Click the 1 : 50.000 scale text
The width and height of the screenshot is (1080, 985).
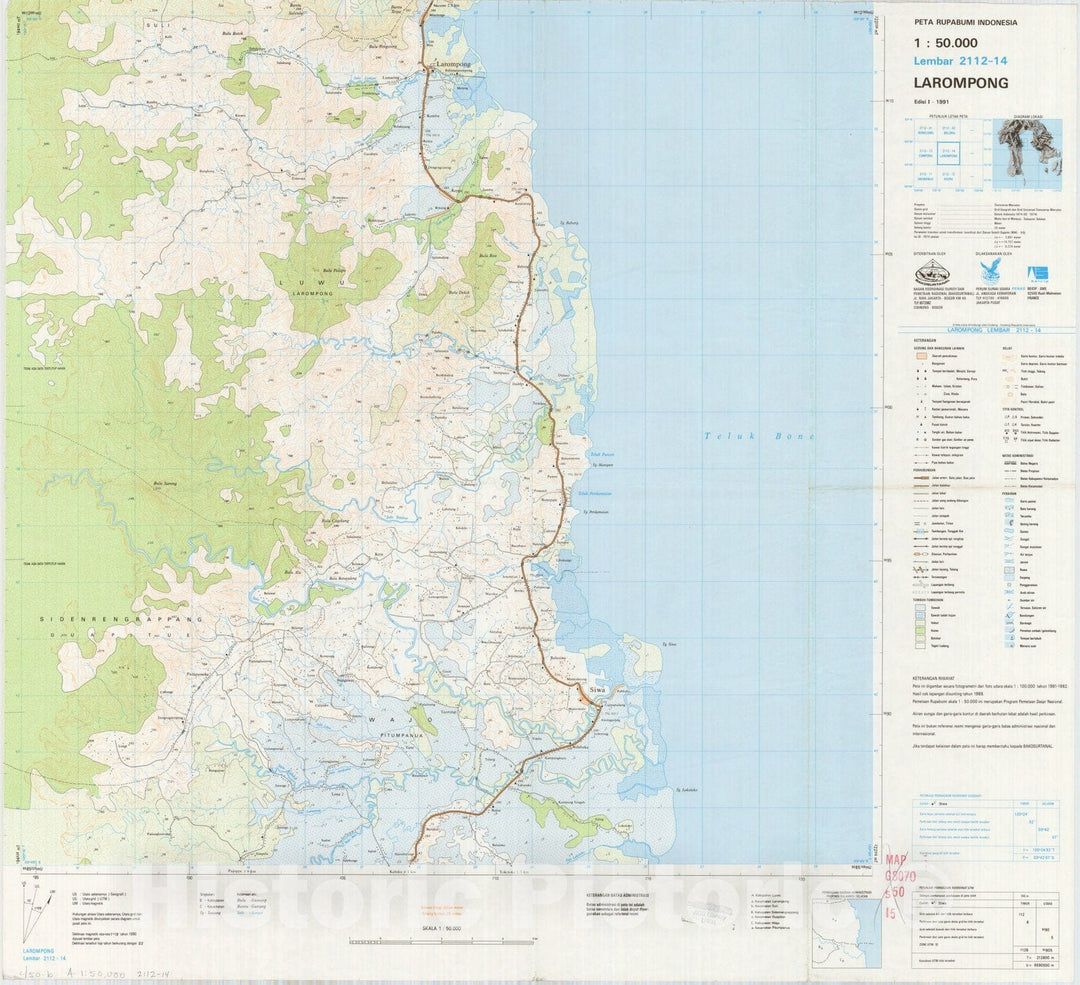[945, 43]
